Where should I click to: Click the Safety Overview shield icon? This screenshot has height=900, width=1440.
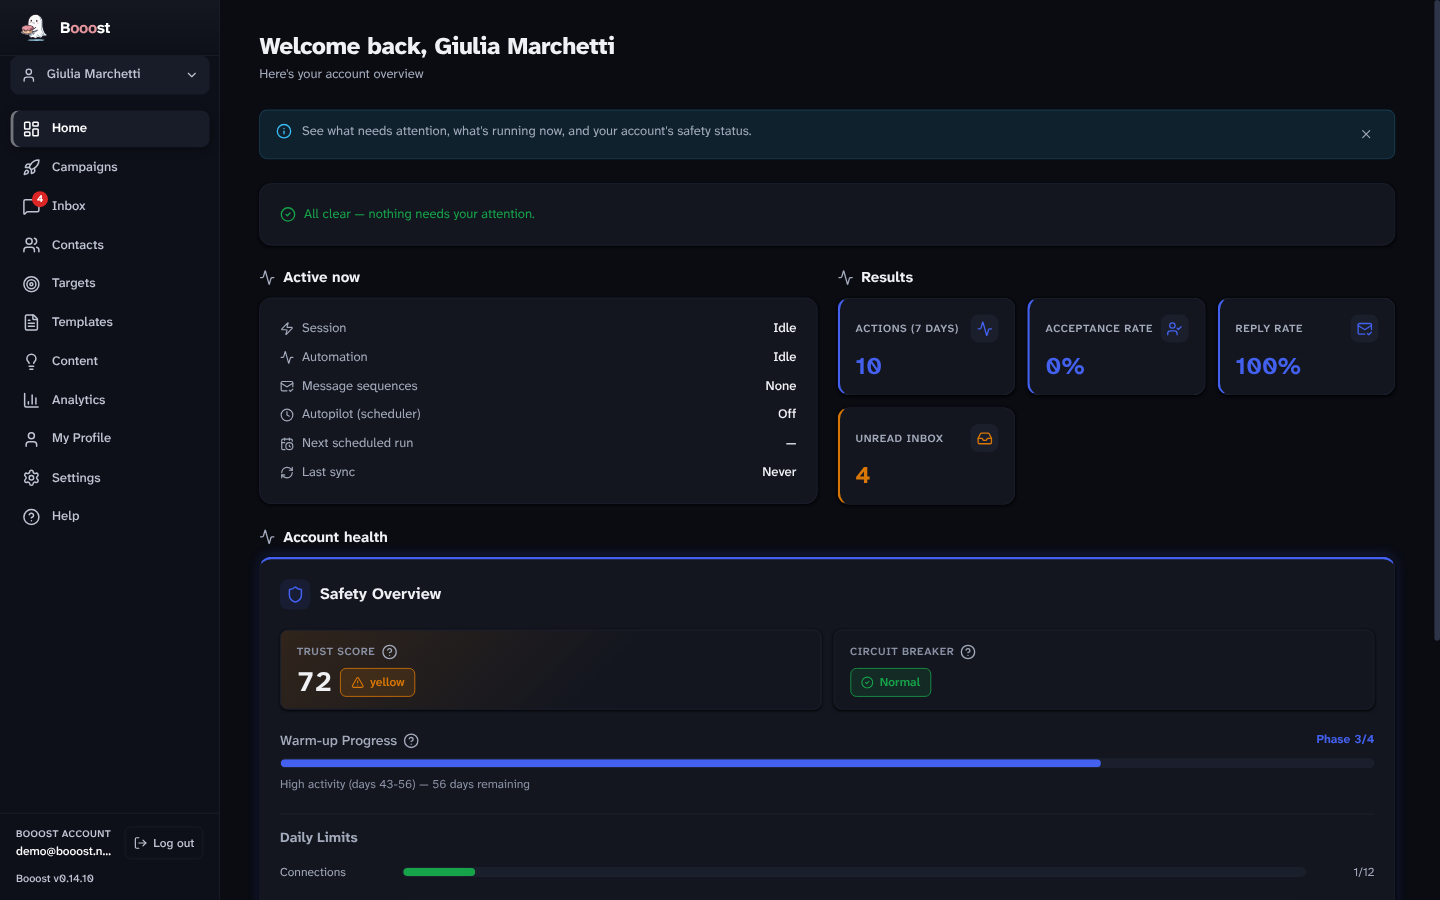coord(295,594)
